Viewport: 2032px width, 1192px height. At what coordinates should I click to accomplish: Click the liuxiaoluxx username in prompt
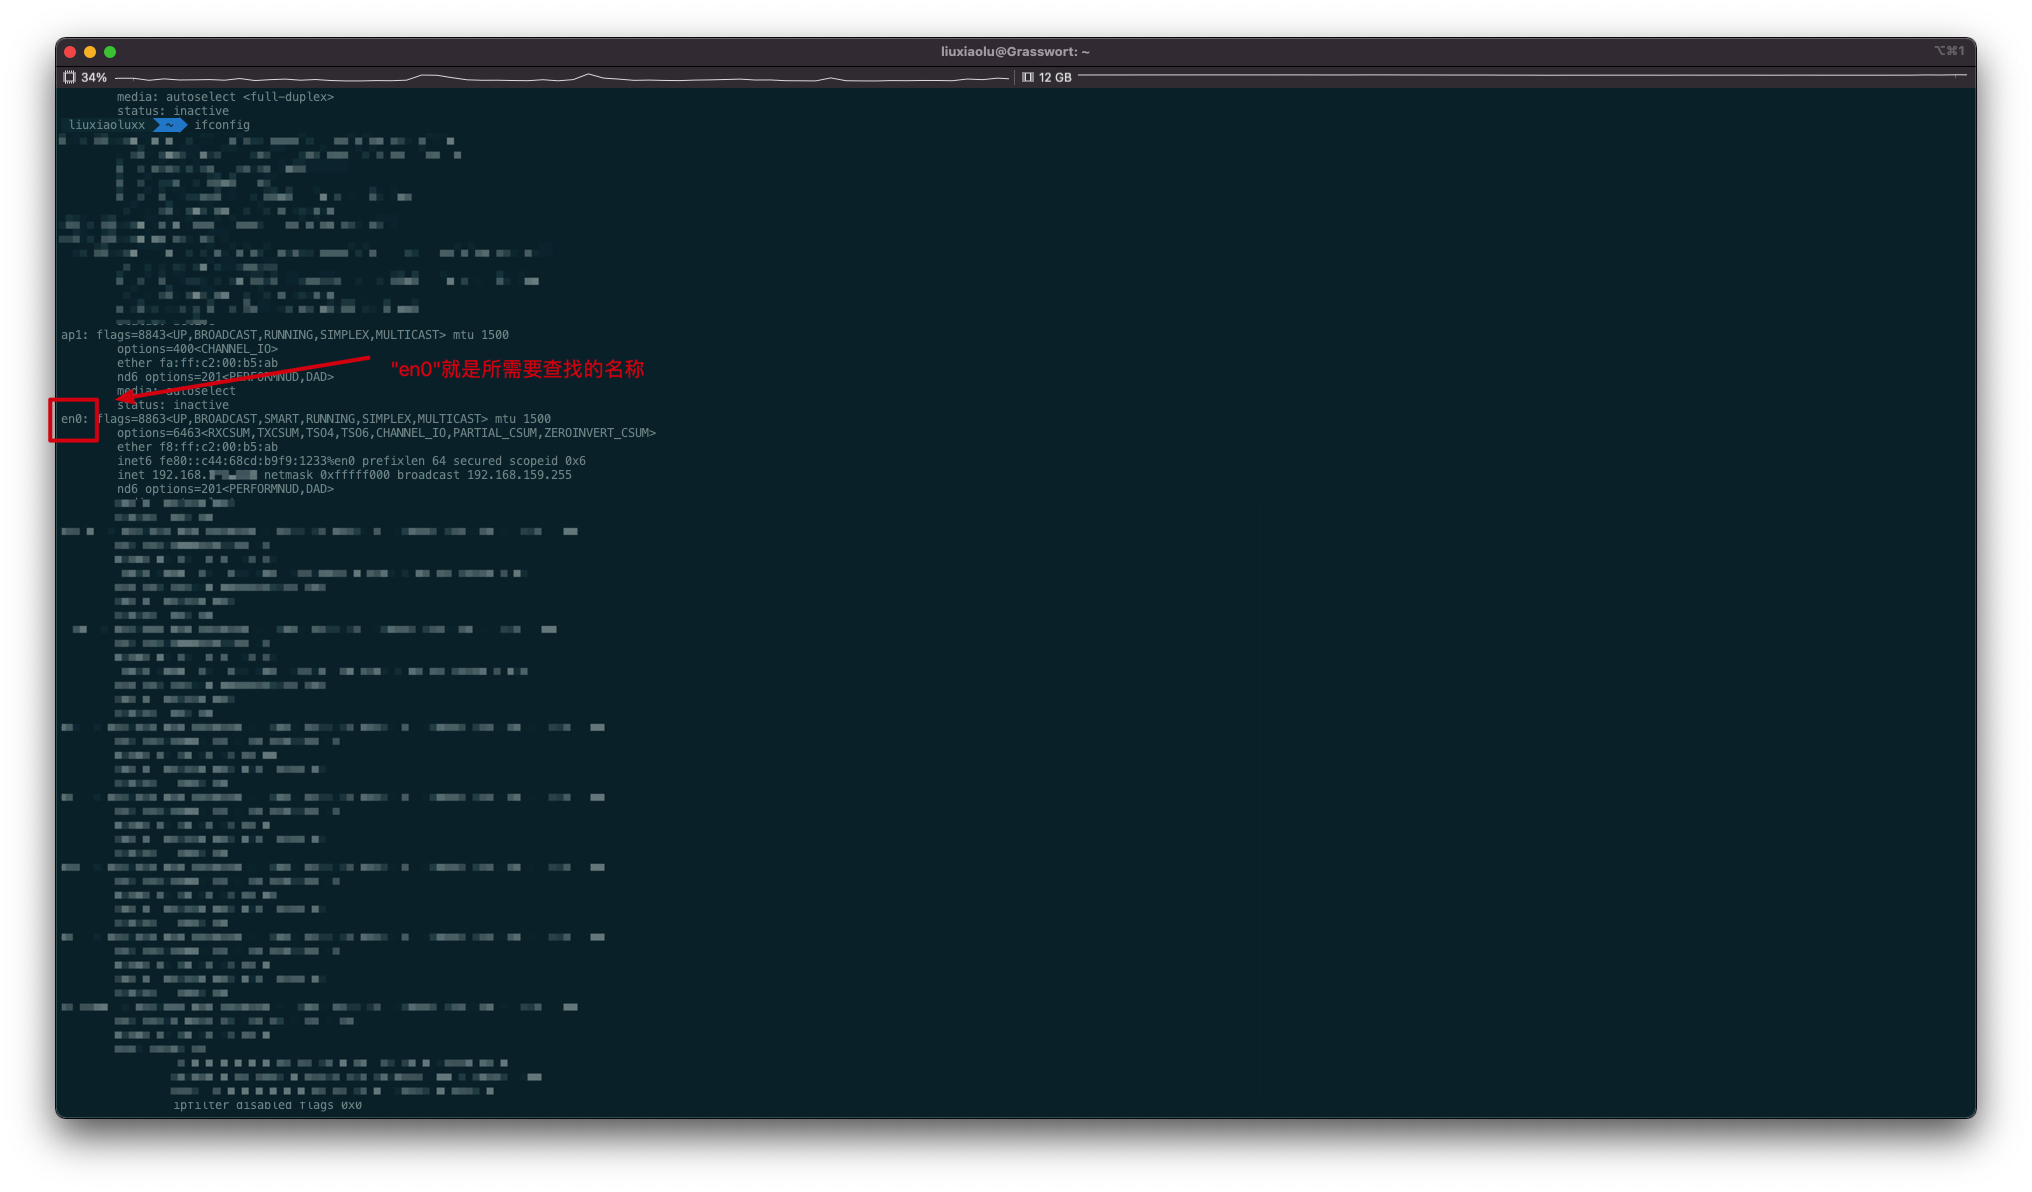pyautogui.click(x=106, y=125)
